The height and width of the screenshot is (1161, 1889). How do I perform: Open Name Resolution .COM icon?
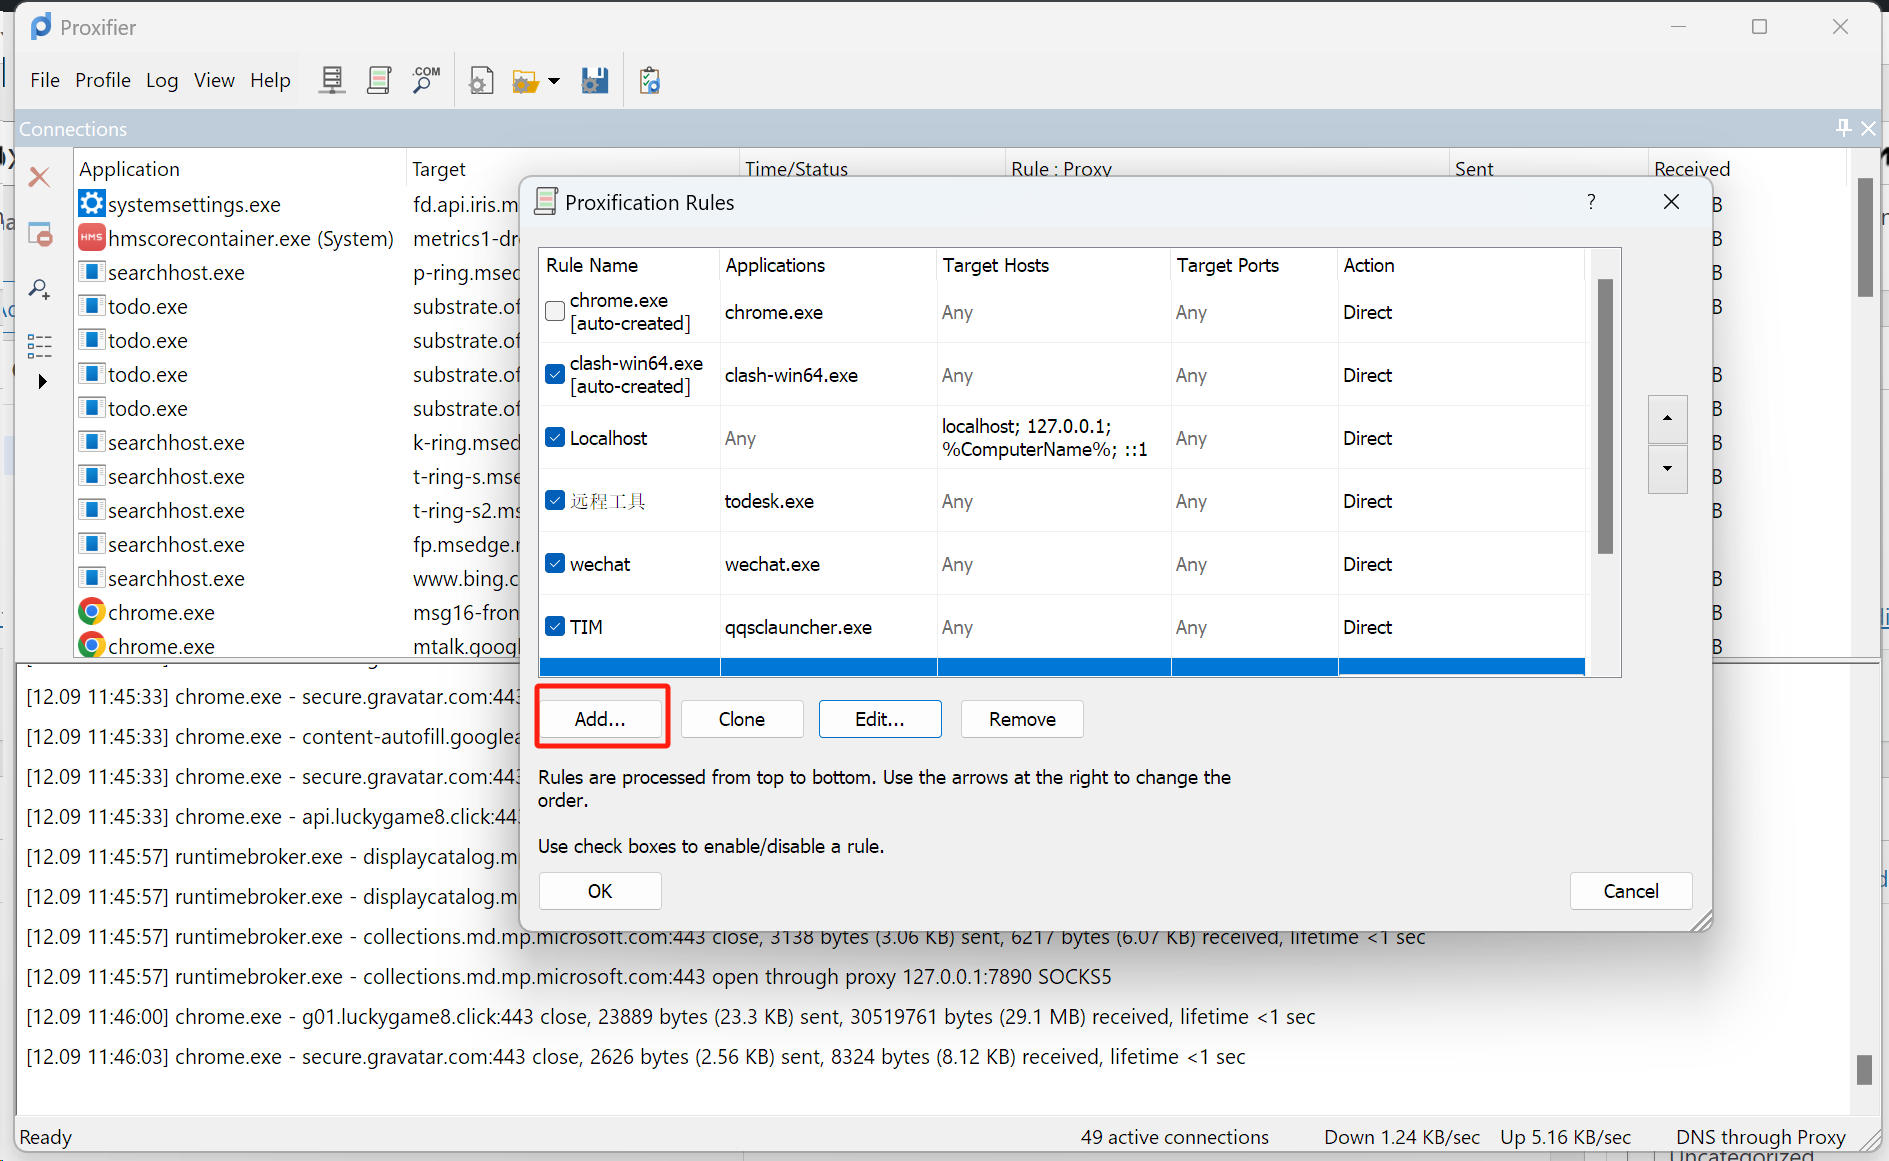coord(426,80)
